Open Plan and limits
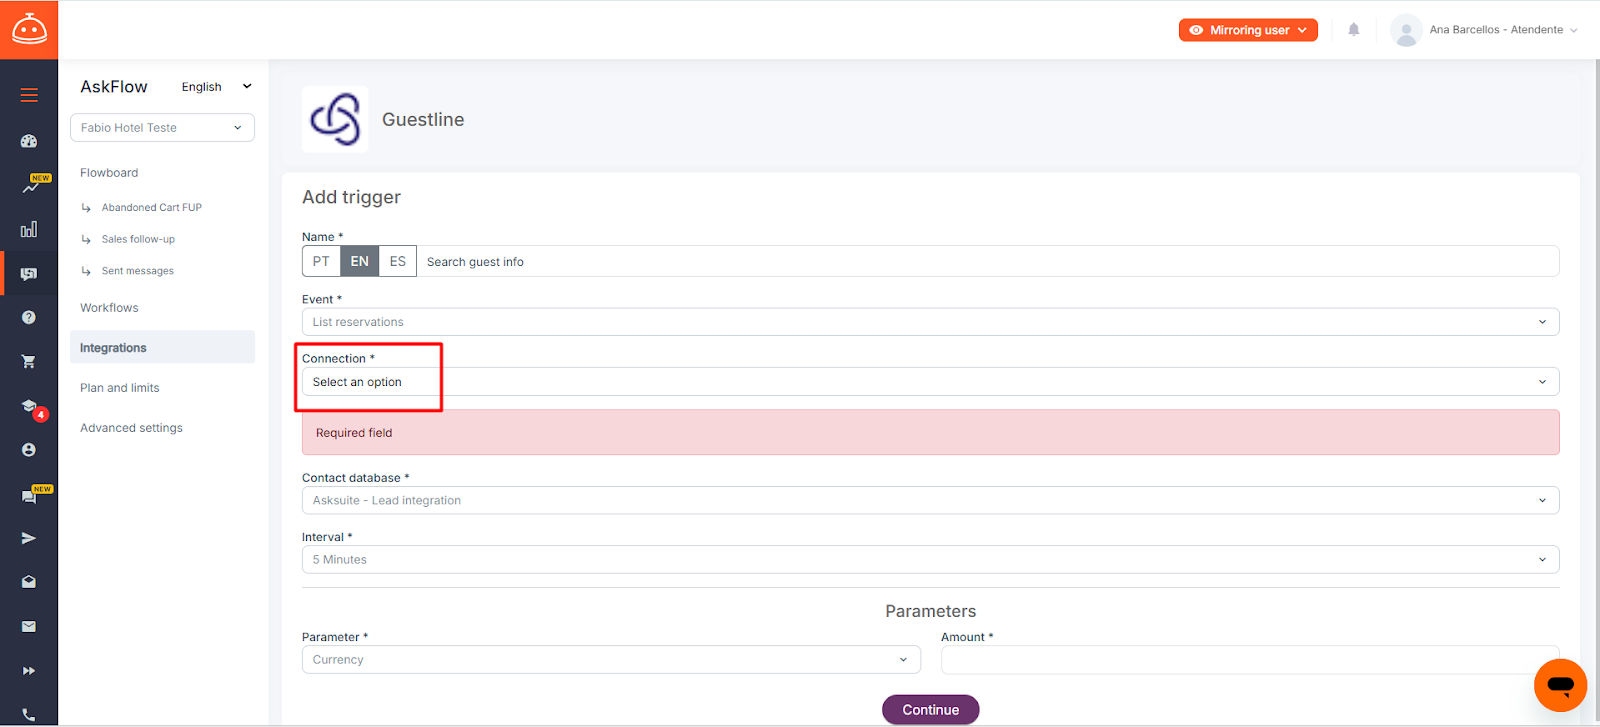The image size is (1600, 727). 120,388
